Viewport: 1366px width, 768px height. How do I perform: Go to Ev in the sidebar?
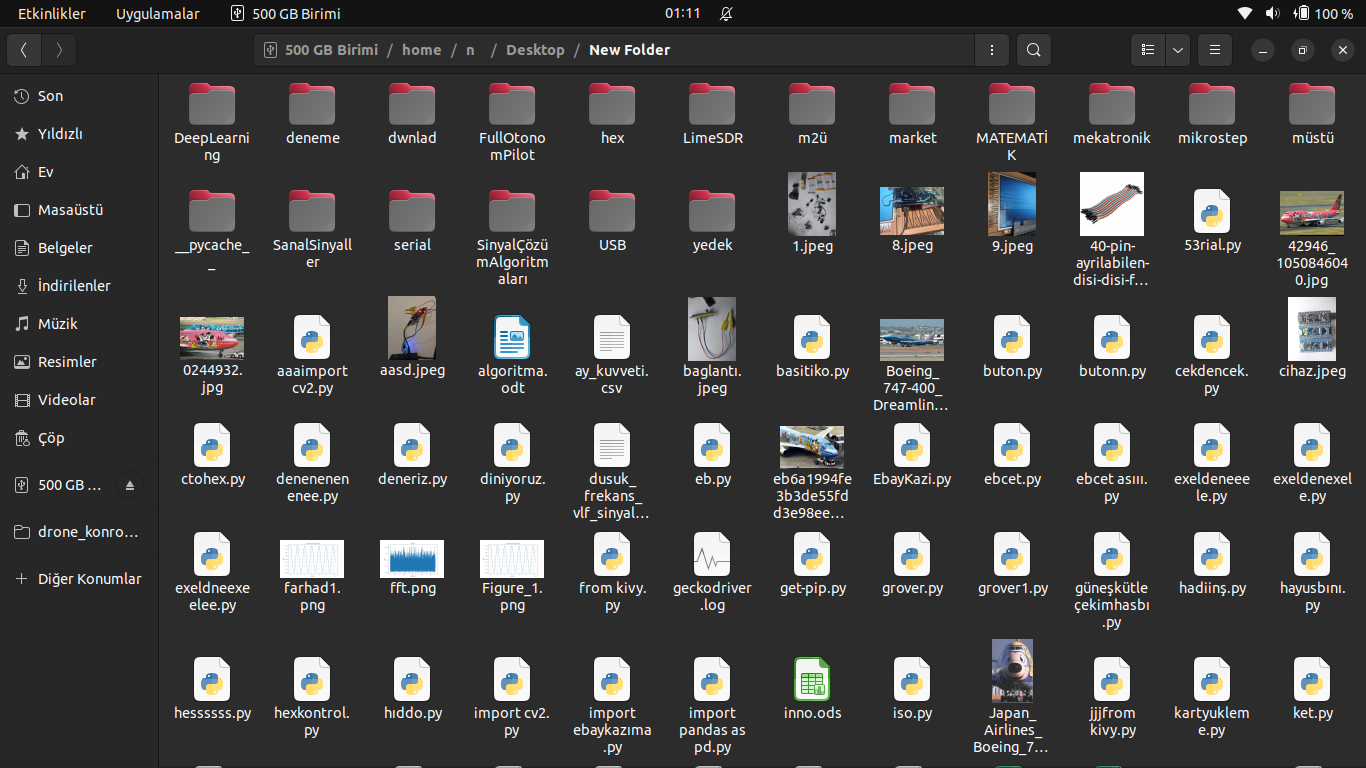point(79,172)
